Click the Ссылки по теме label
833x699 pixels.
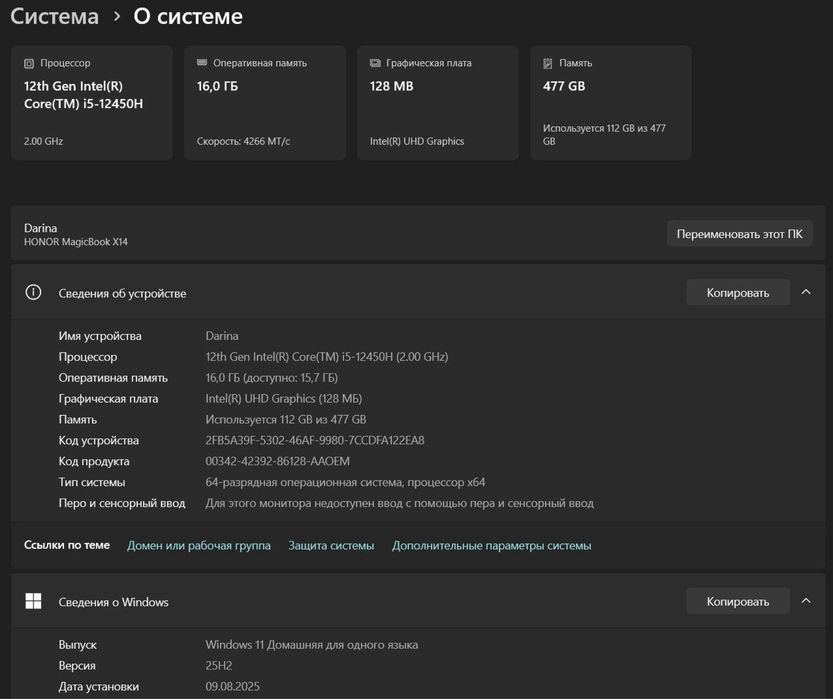tap(67, 545)
